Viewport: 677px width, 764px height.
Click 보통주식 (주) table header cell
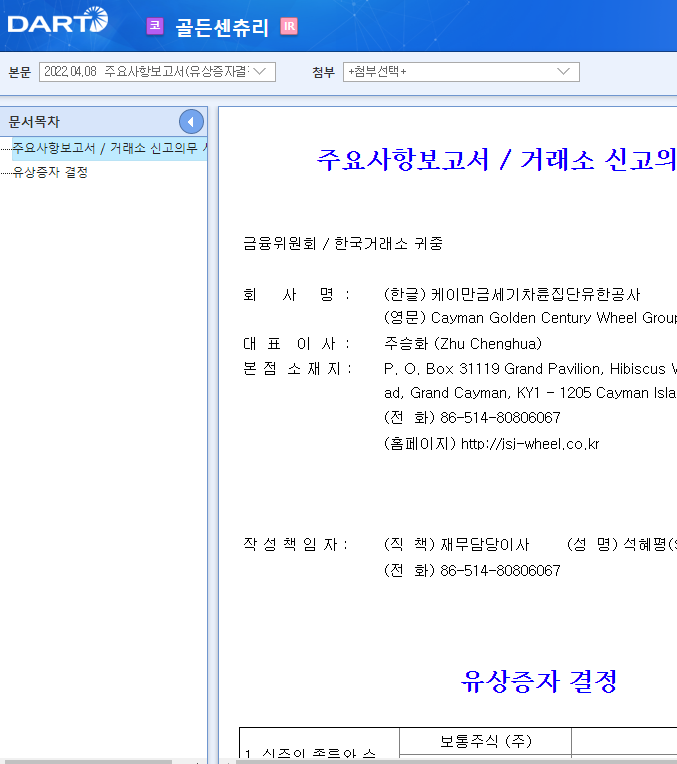(x=485, y=741)
